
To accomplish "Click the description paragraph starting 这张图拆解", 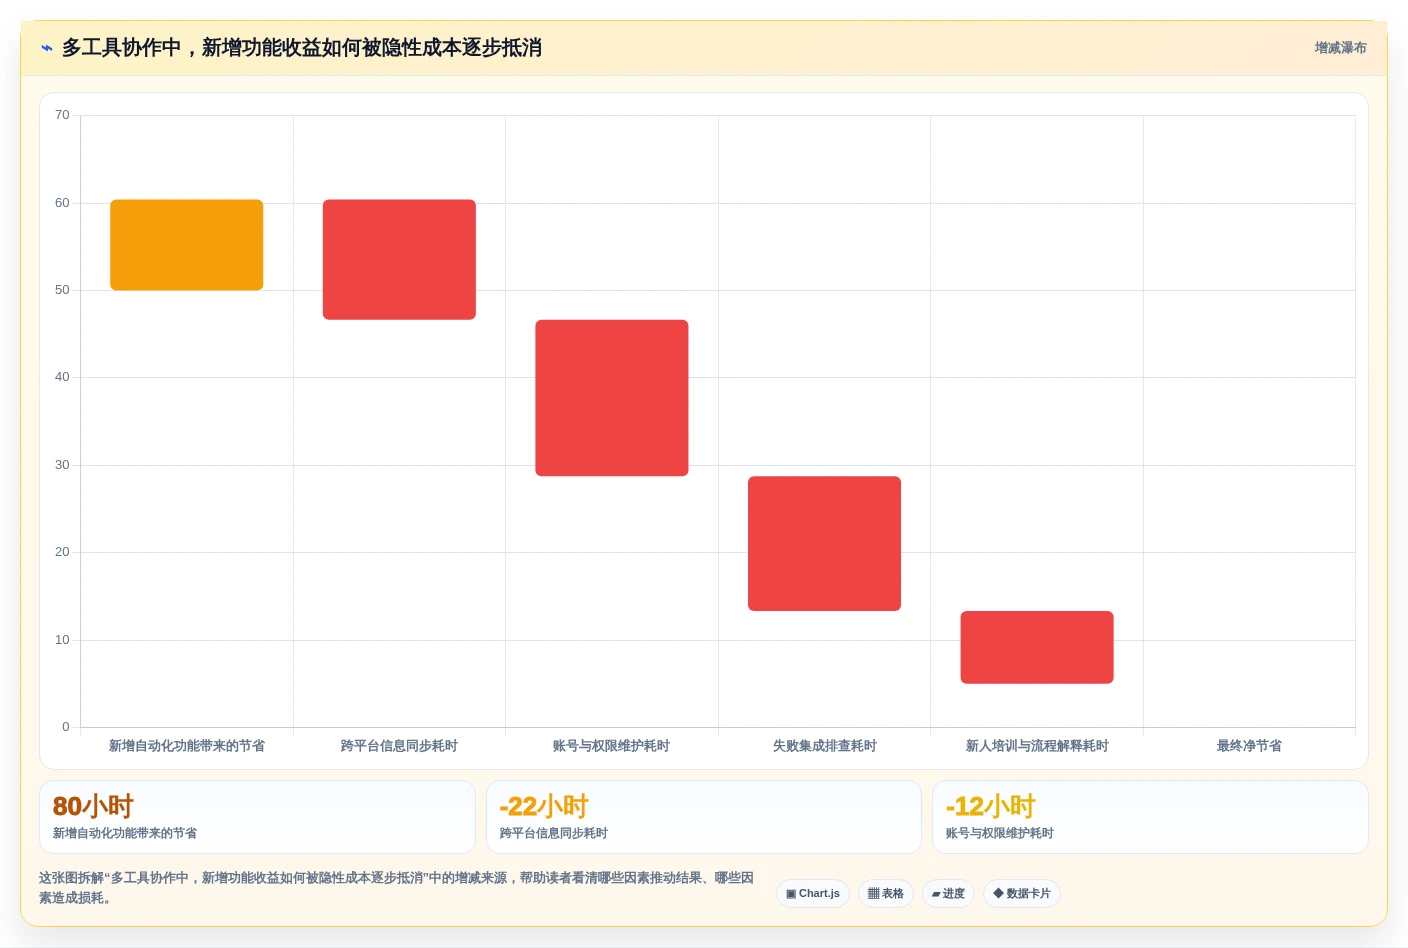I will [x=396, y=888].
